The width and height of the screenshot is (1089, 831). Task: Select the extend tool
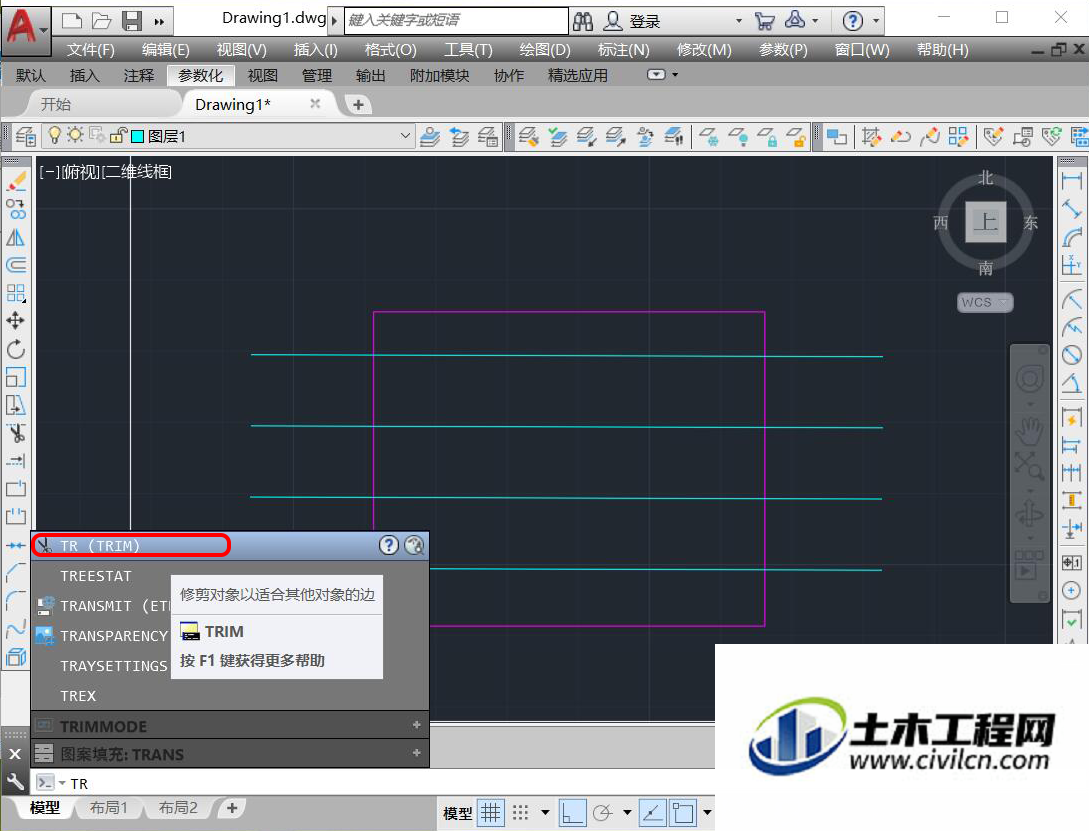coord(16,461)
